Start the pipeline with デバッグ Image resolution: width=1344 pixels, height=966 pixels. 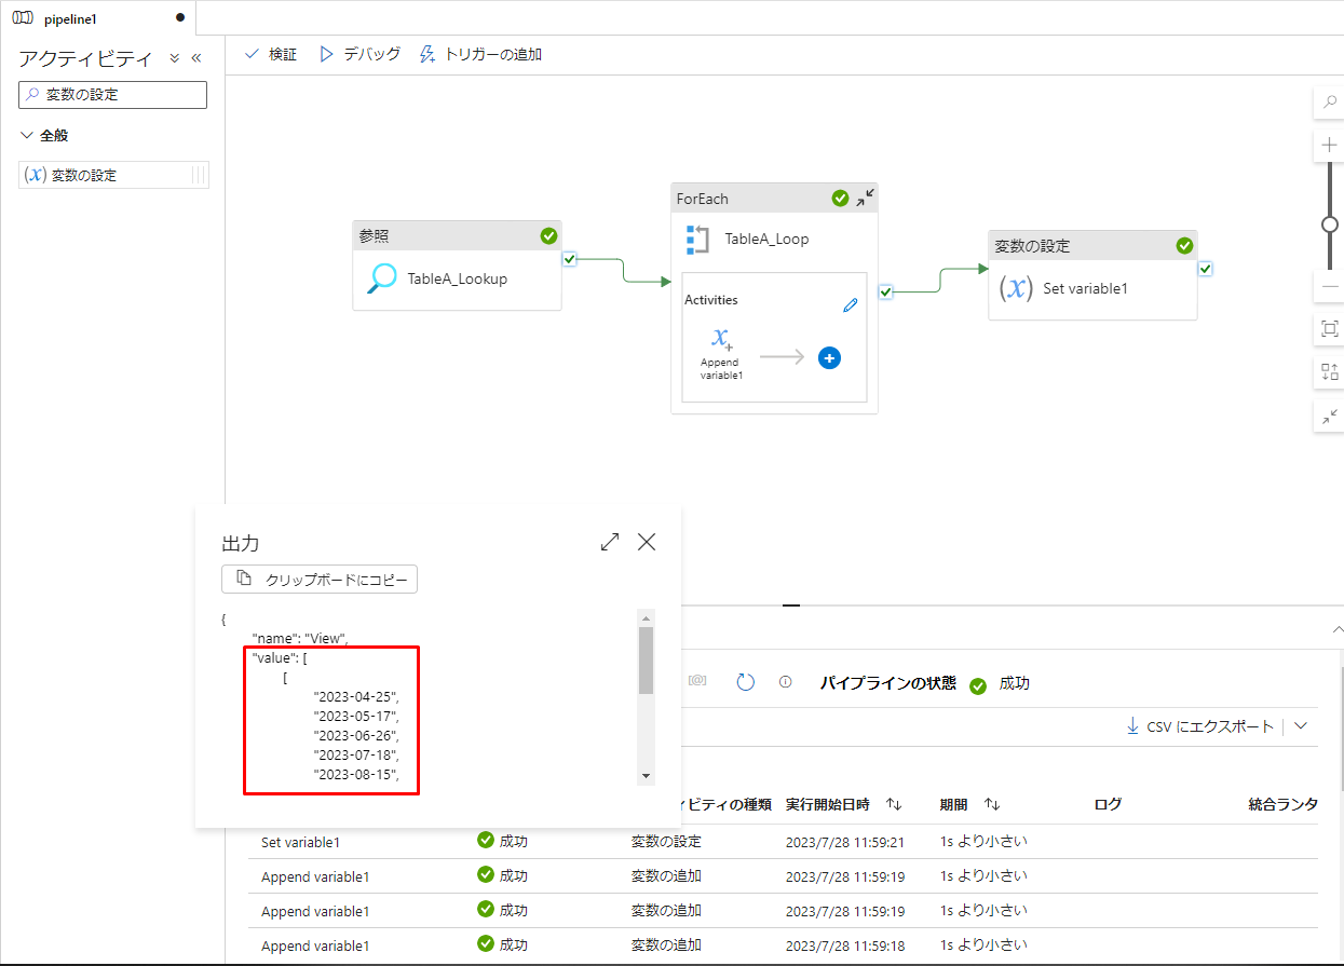(360, 54)
